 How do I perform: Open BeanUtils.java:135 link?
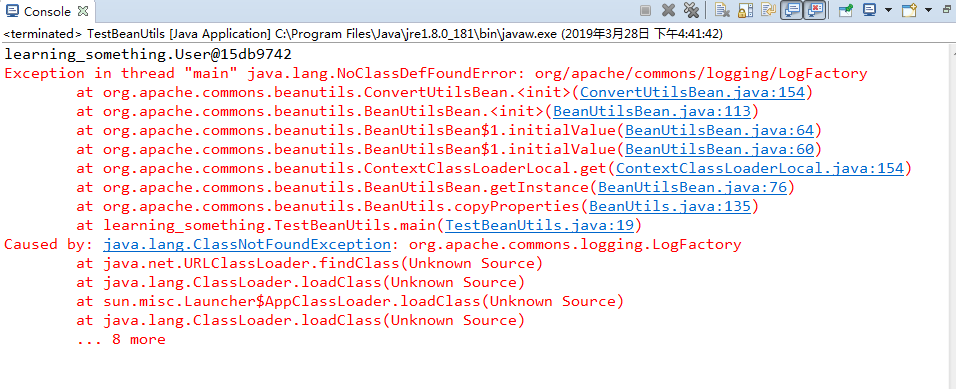point(671,206)
